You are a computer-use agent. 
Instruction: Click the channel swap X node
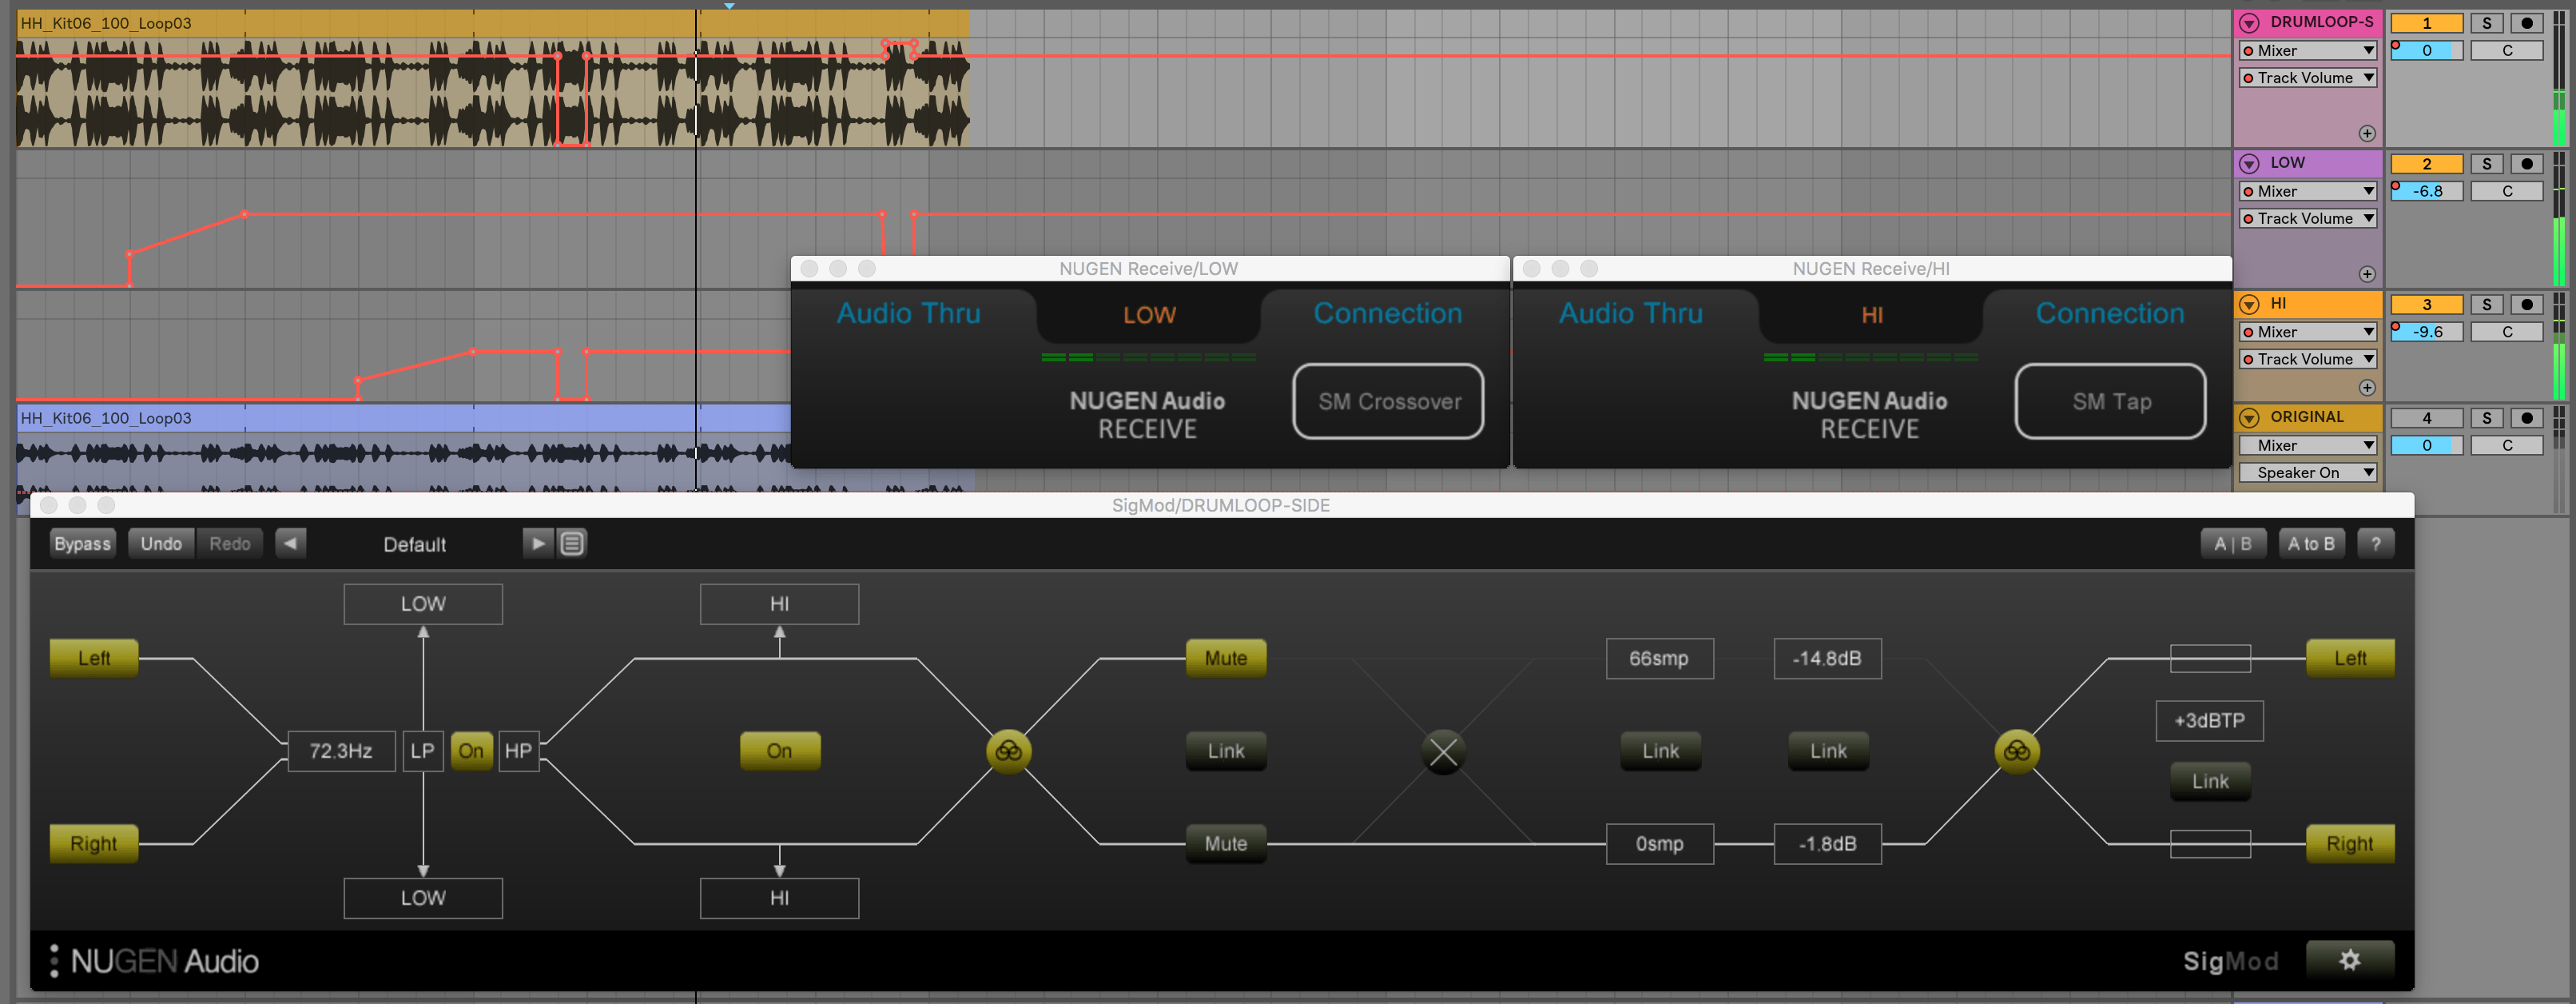[x=1443, y=751]
